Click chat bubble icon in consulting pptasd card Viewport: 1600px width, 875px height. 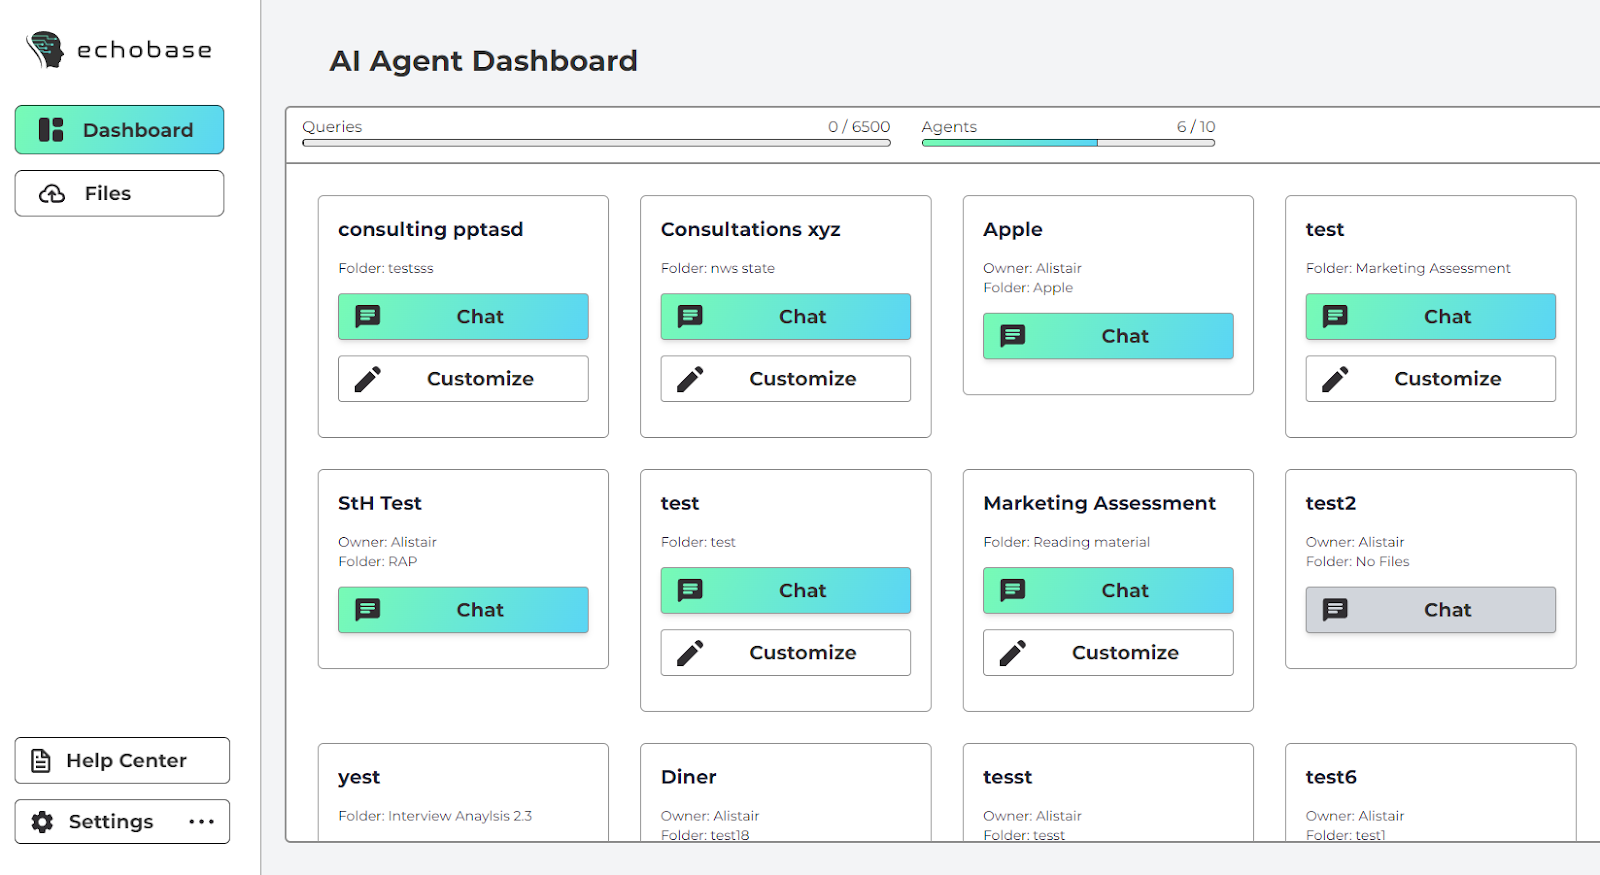click(x=368, y=317)
